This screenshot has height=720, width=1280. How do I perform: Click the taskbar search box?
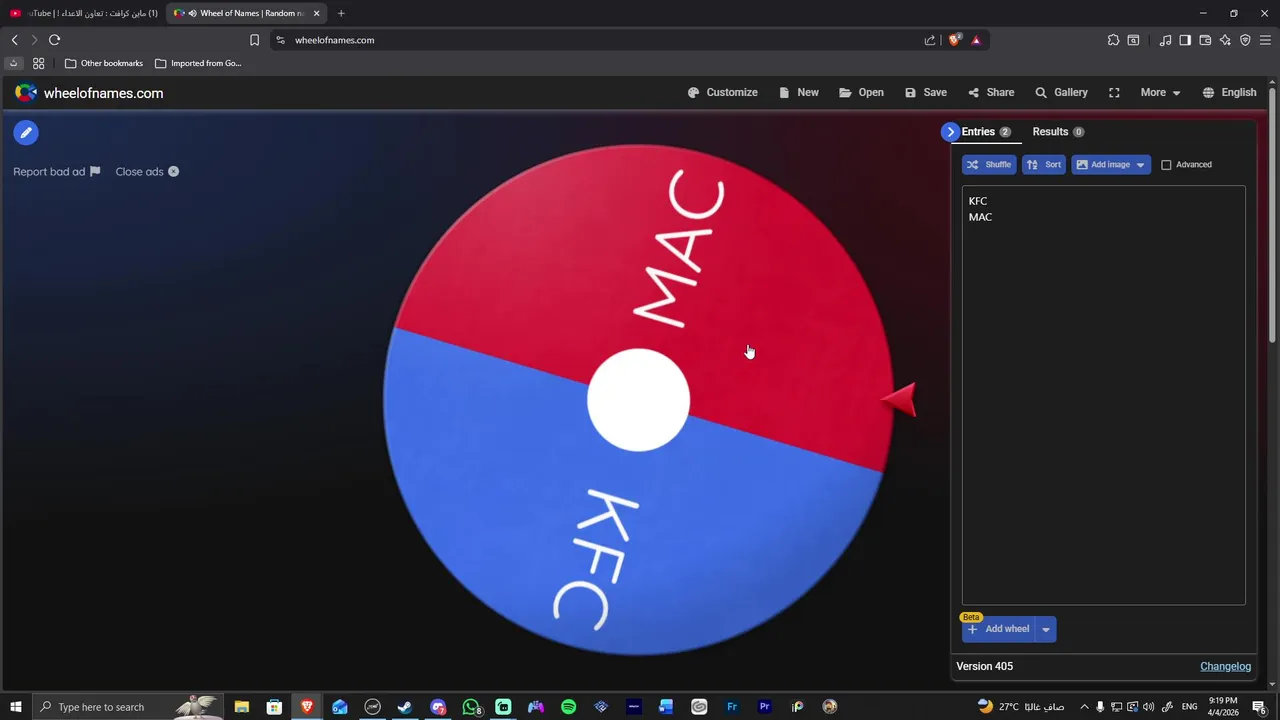click(128, 707)
